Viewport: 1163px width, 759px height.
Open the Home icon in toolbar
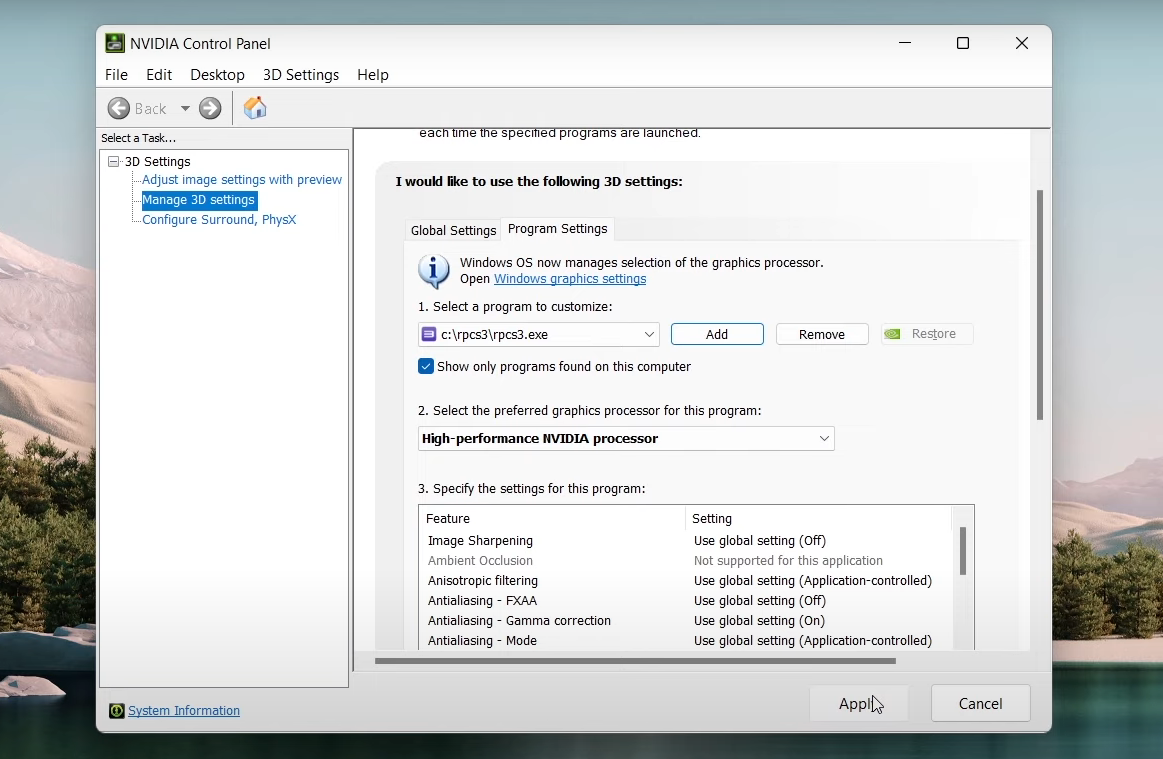click(254, 108)
